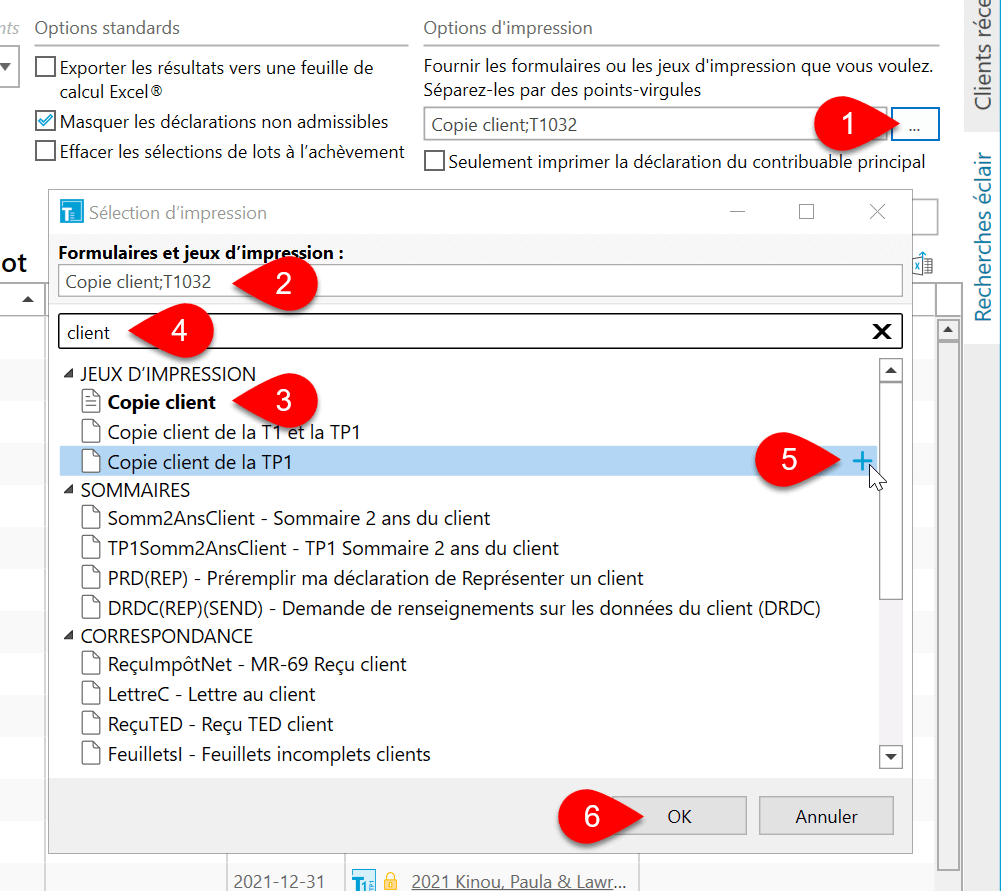1001x891 pixels.
Task: Click the T1 file icon beside Kinou return
Action: 363,881
